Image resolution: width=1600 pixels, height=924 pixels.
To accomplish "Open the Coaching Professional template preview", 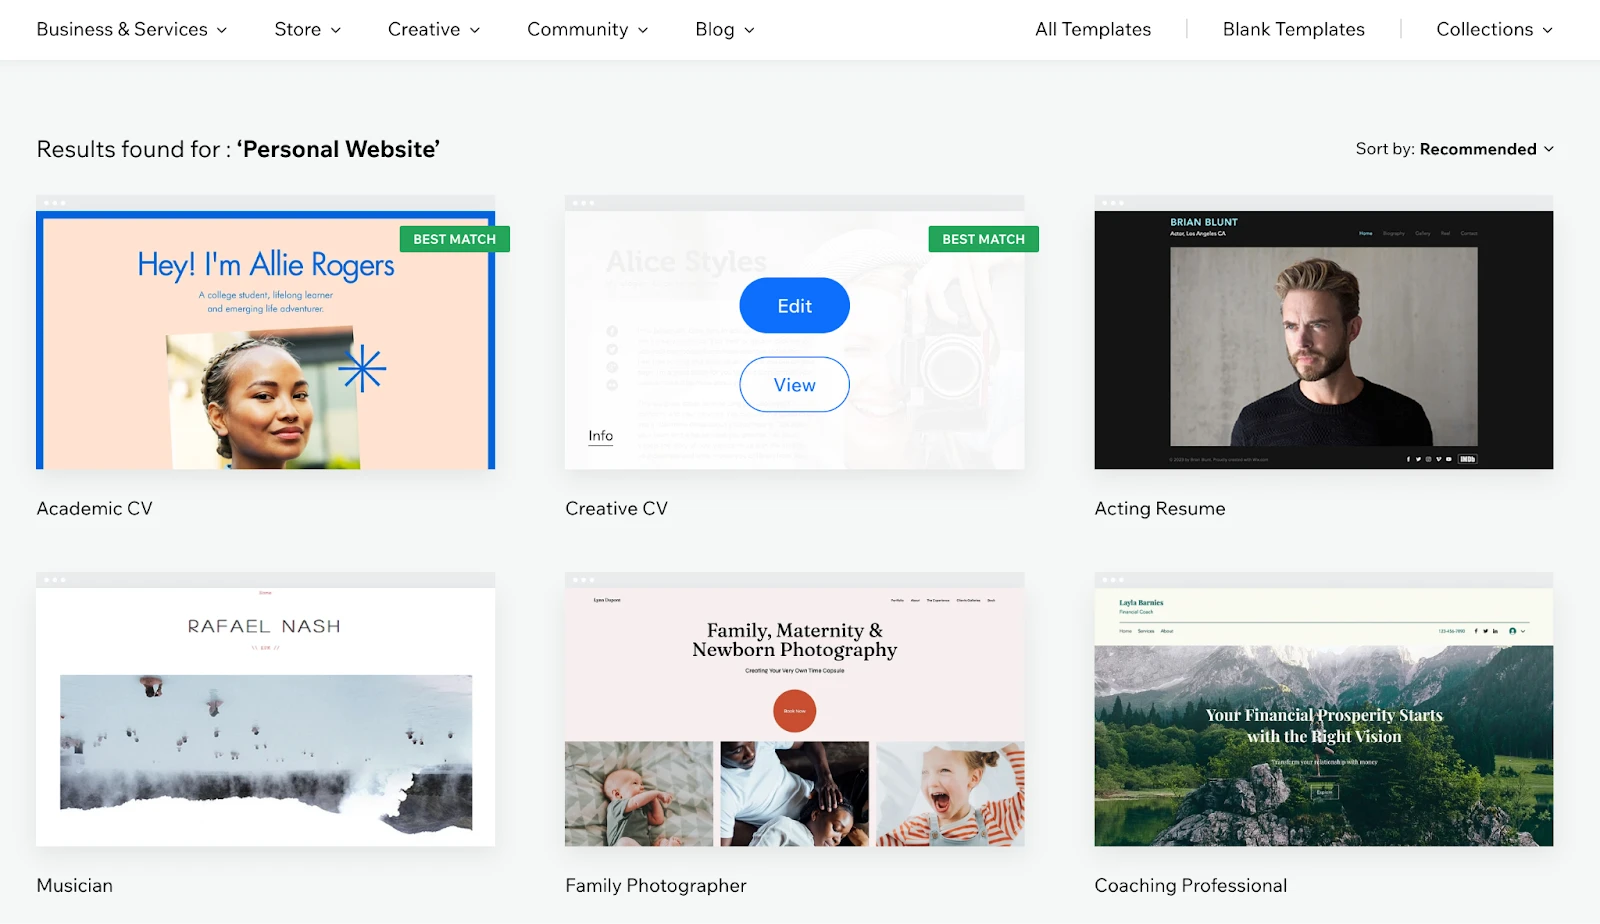I will pos(1323,717).
